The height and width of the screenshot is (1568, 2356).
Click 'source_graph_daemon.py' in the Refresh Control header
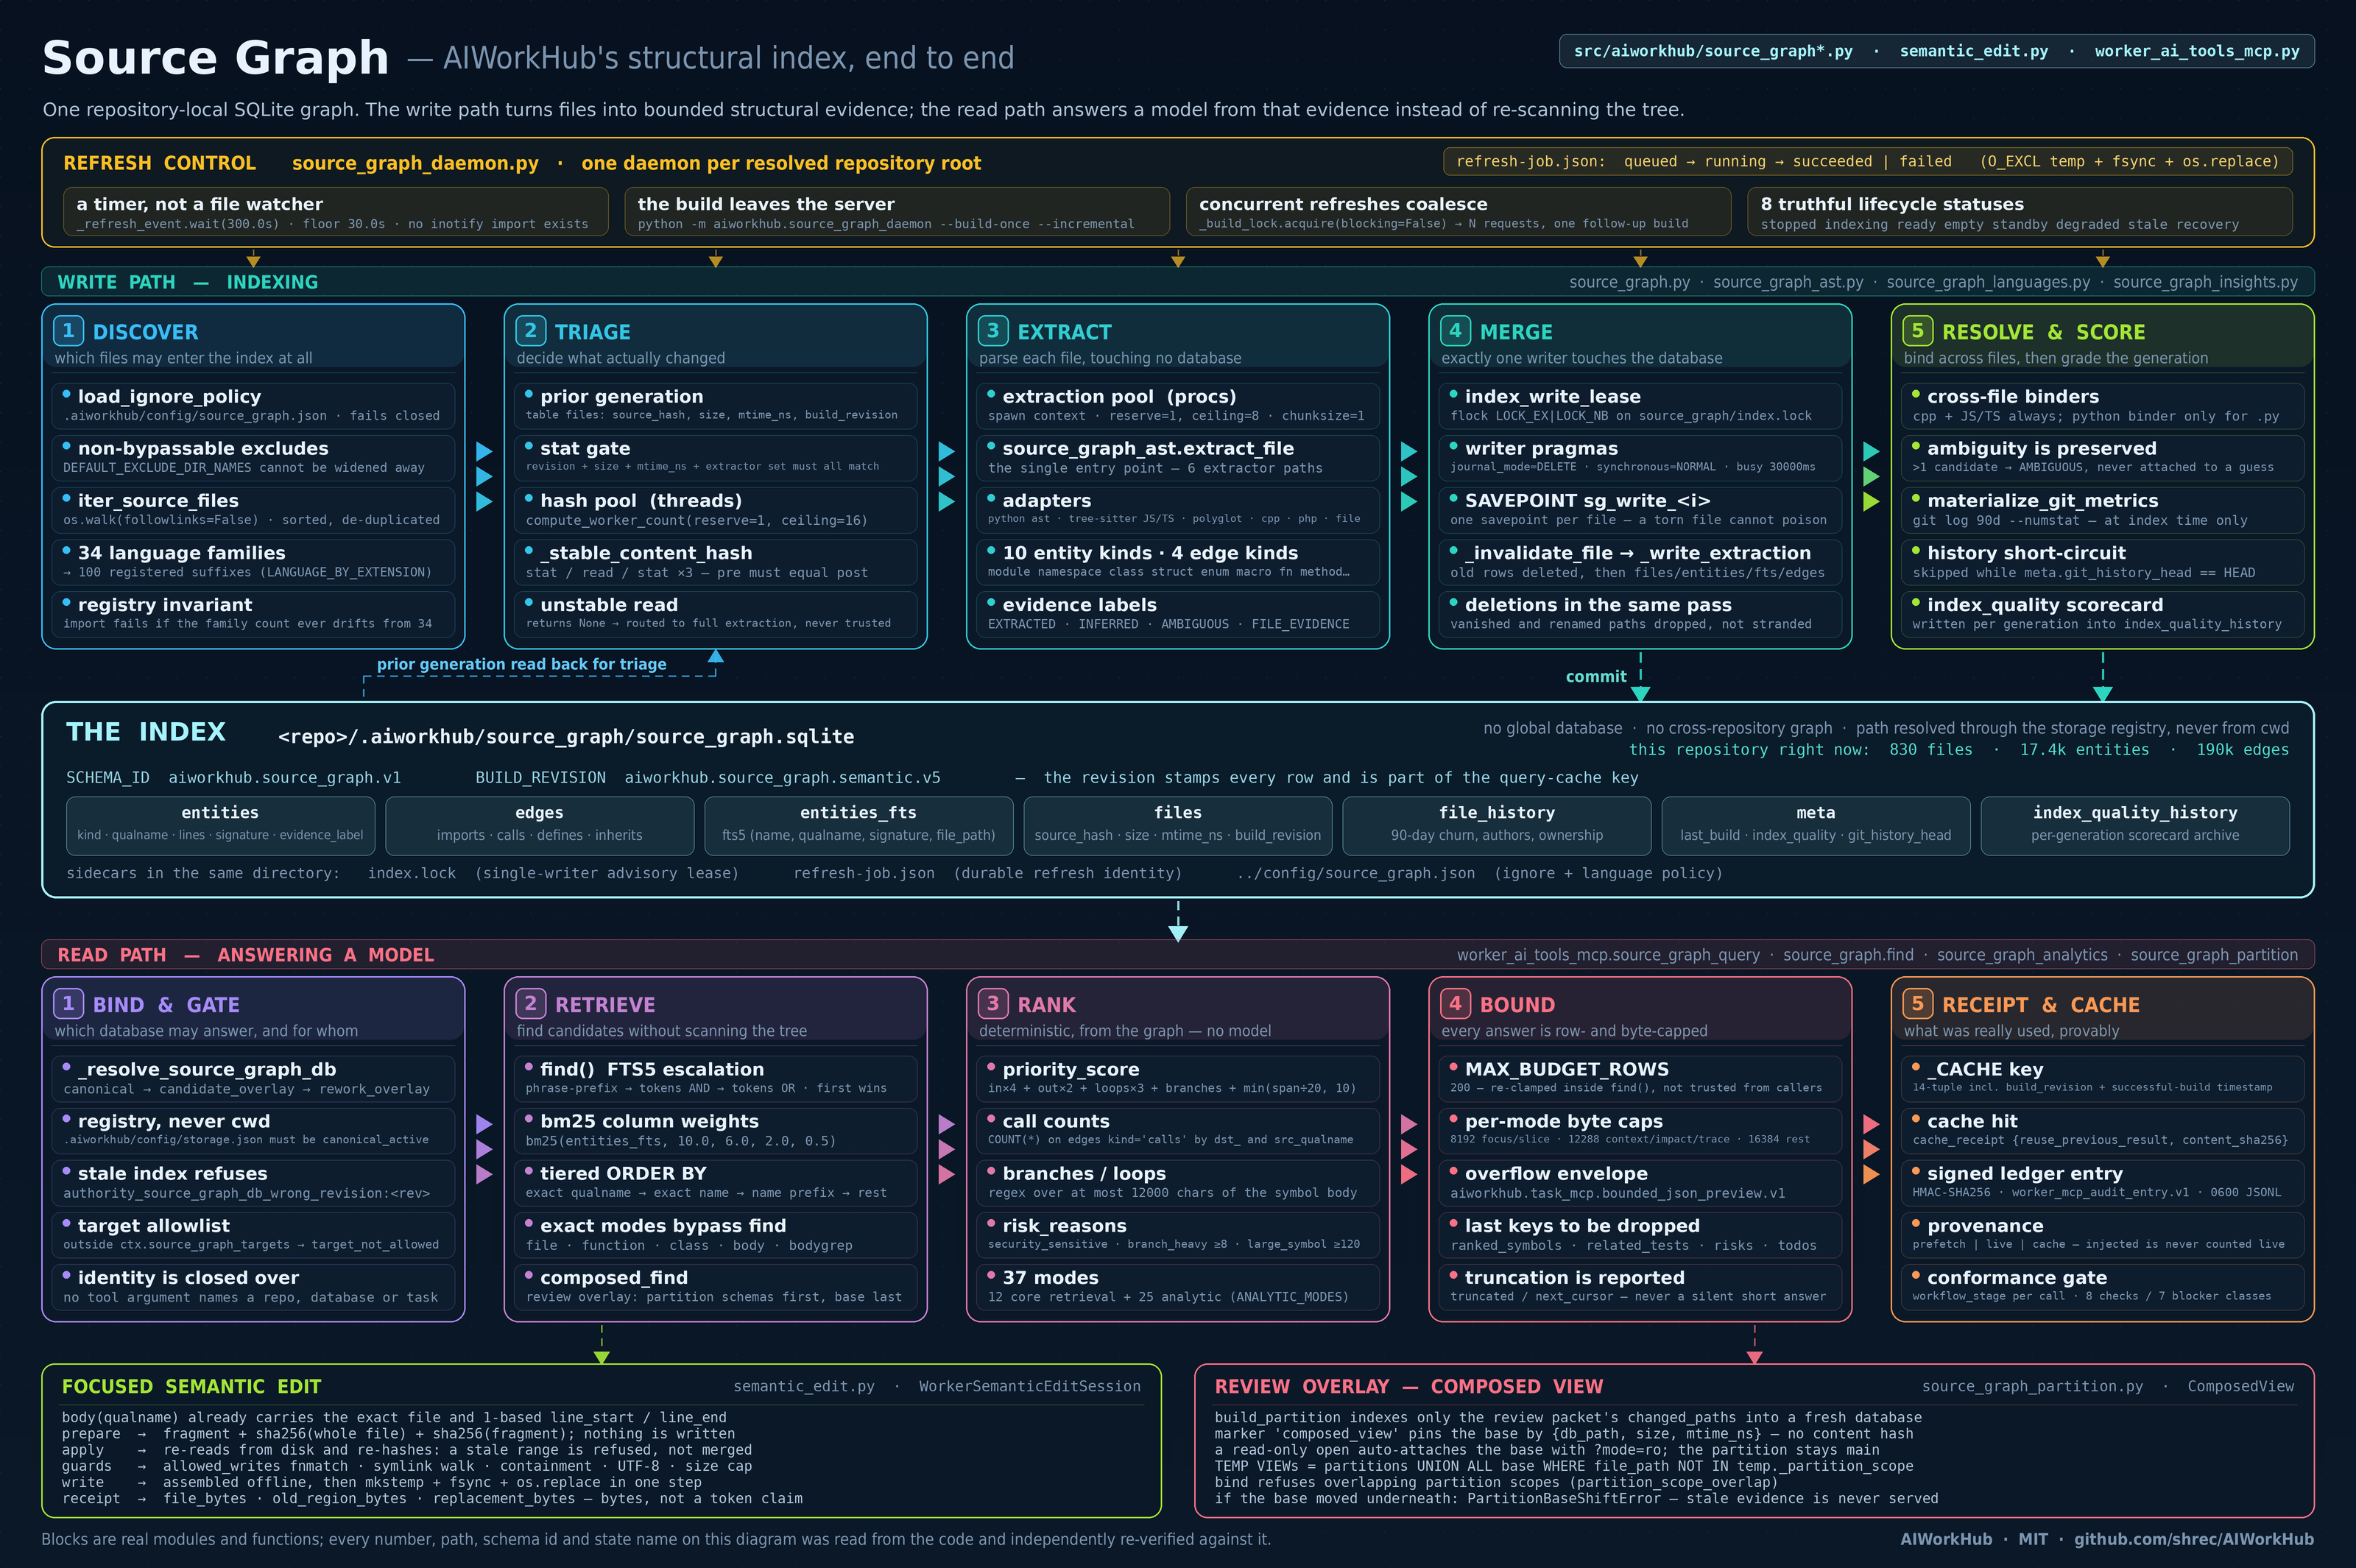click(415, 163)
